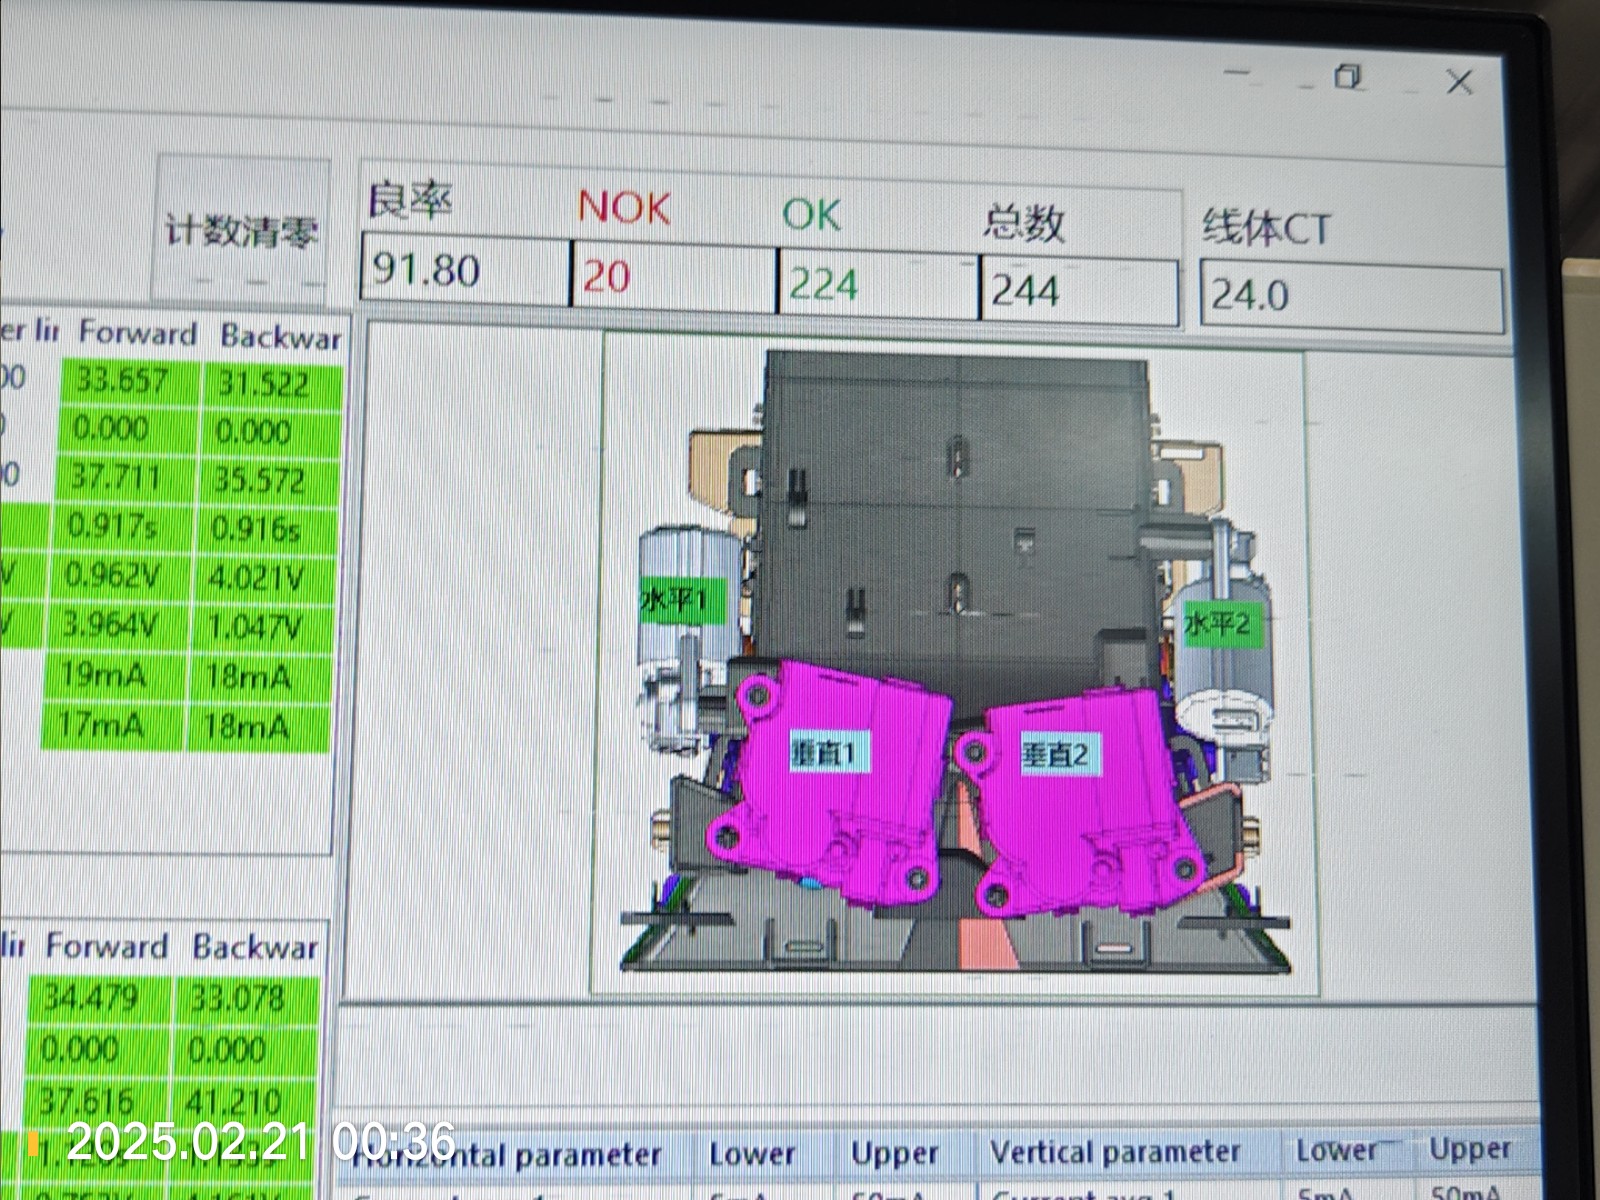Select the 水平1 motor label
The image size is (1600, 1200).
674,601
